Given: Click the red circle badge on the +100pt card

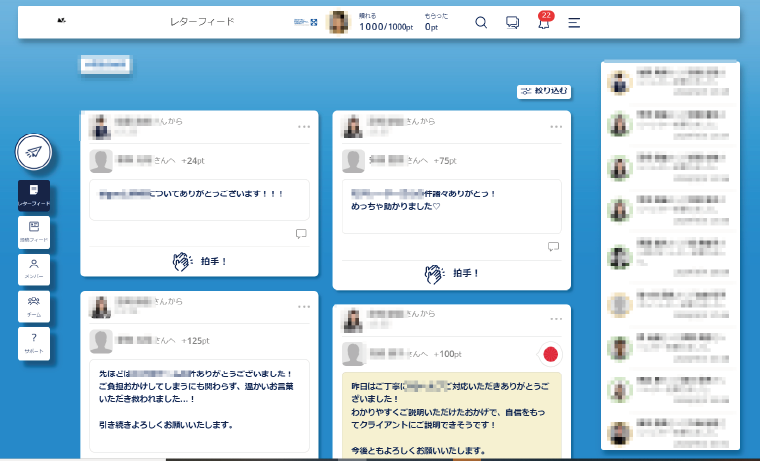Looking at the screenshot, I should (550, 354).
